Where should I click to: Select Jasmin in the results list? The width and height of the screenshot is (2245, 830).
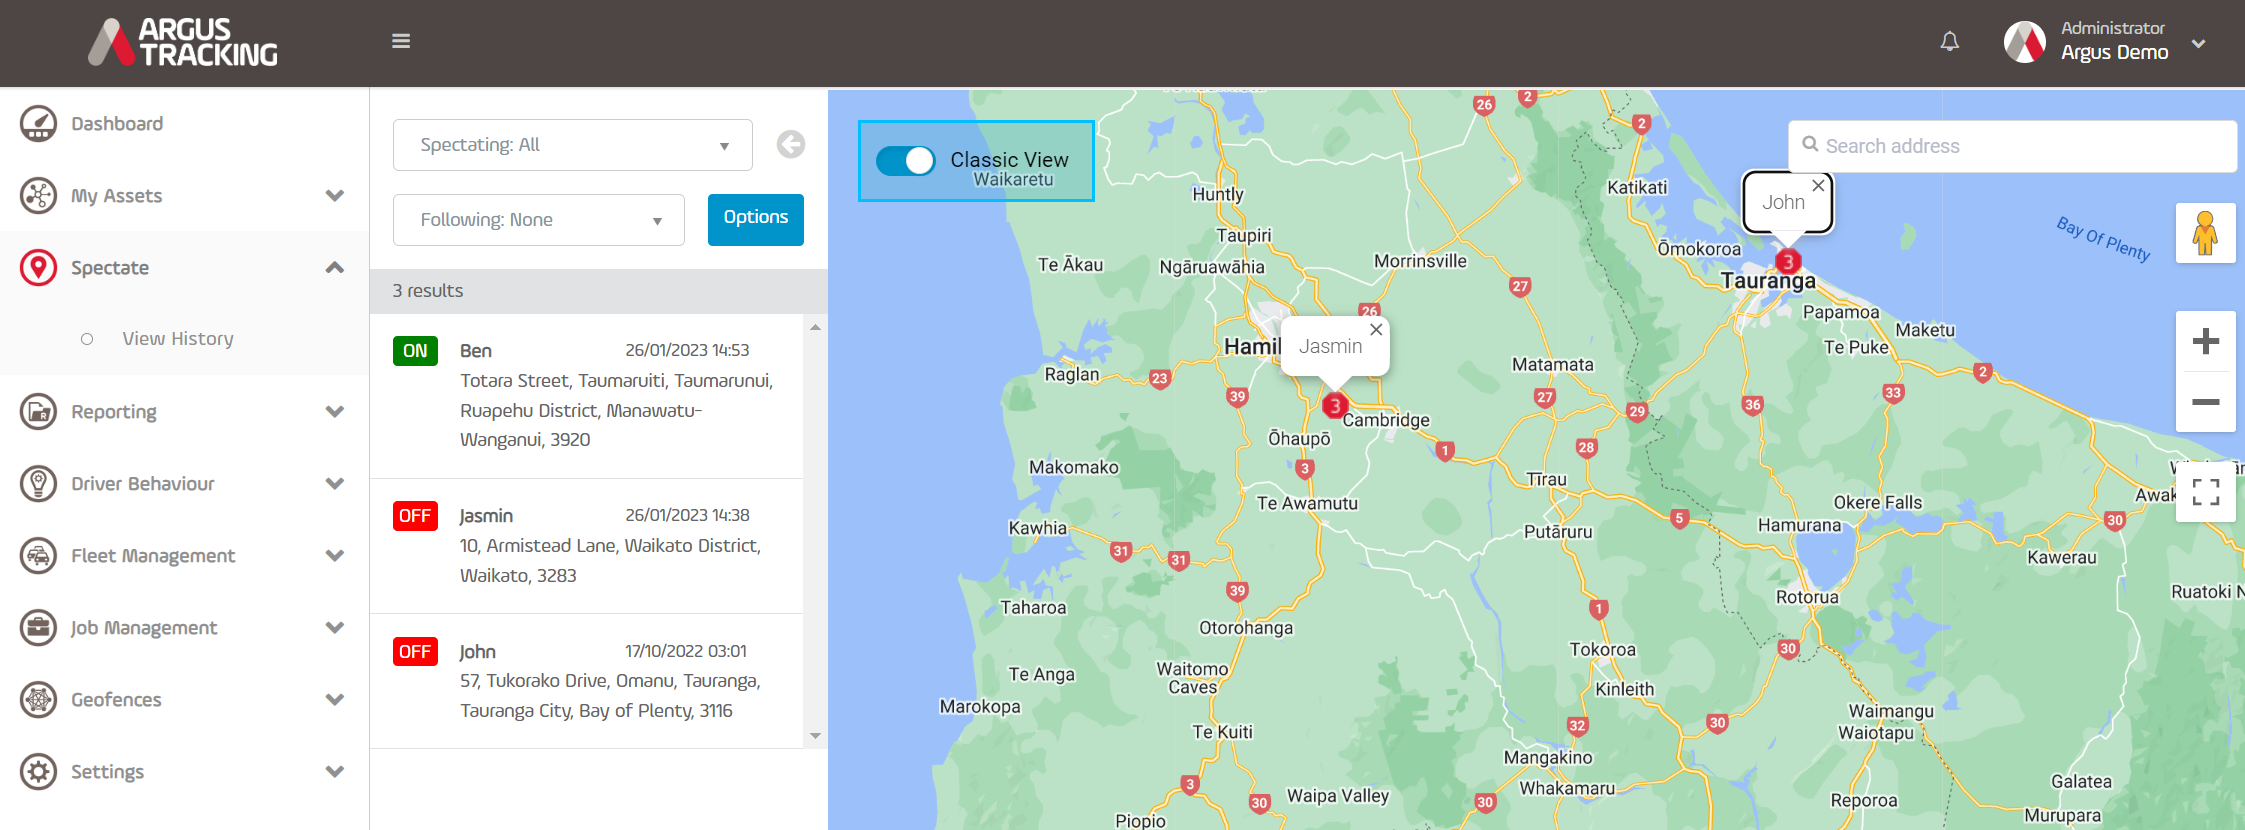click(586, 546)
